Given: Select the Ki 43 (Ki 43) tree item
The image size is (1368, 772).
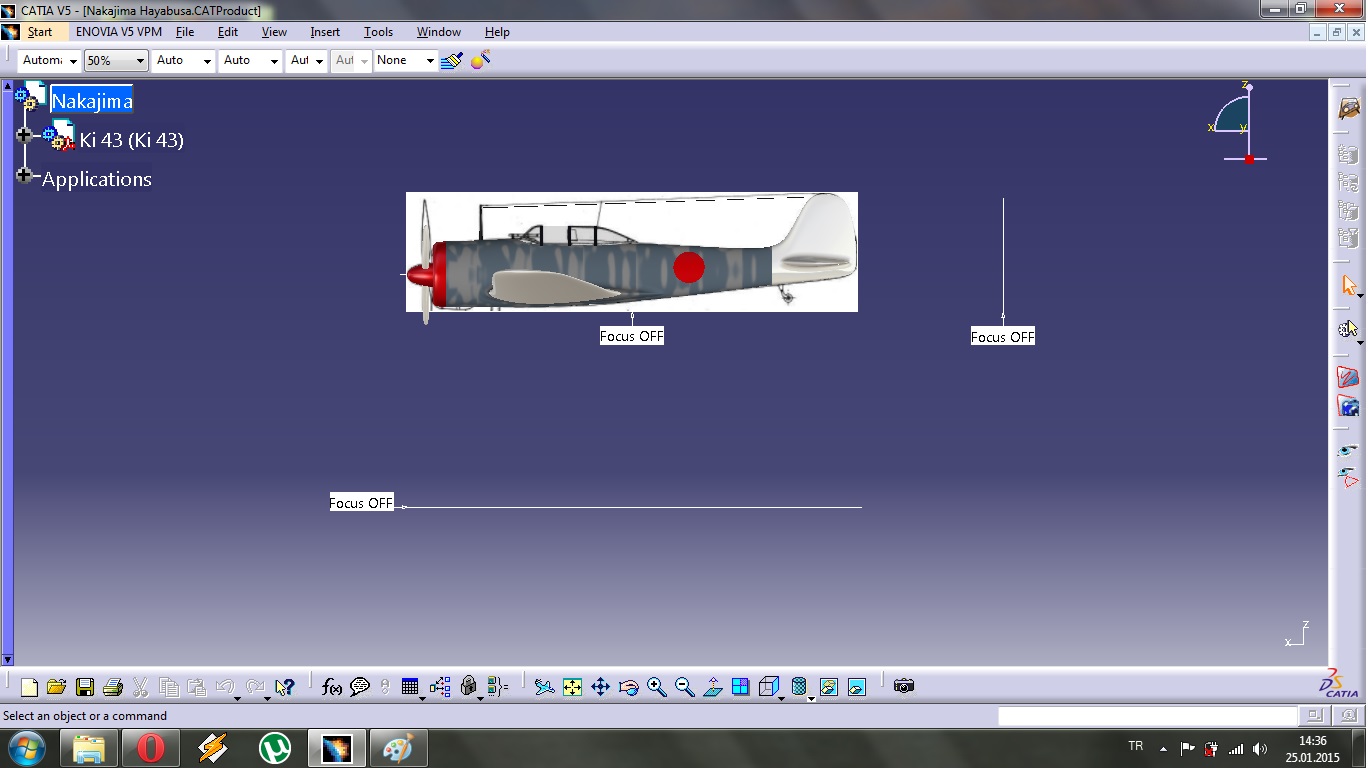Looking at the screenshot, I should point(132,140).
